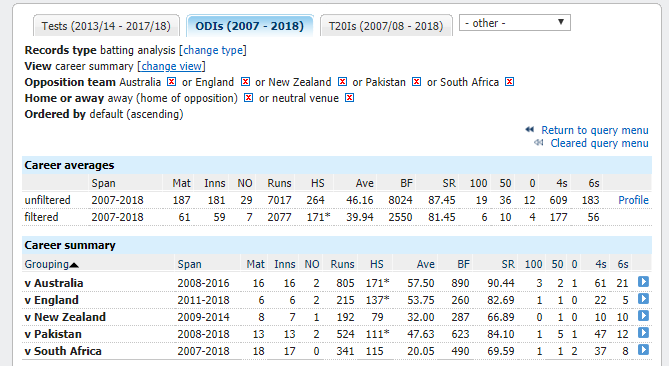Remove New Zealand opposition filter red X
This screenshot has height=366, width=669.
[x=342, y=81]
